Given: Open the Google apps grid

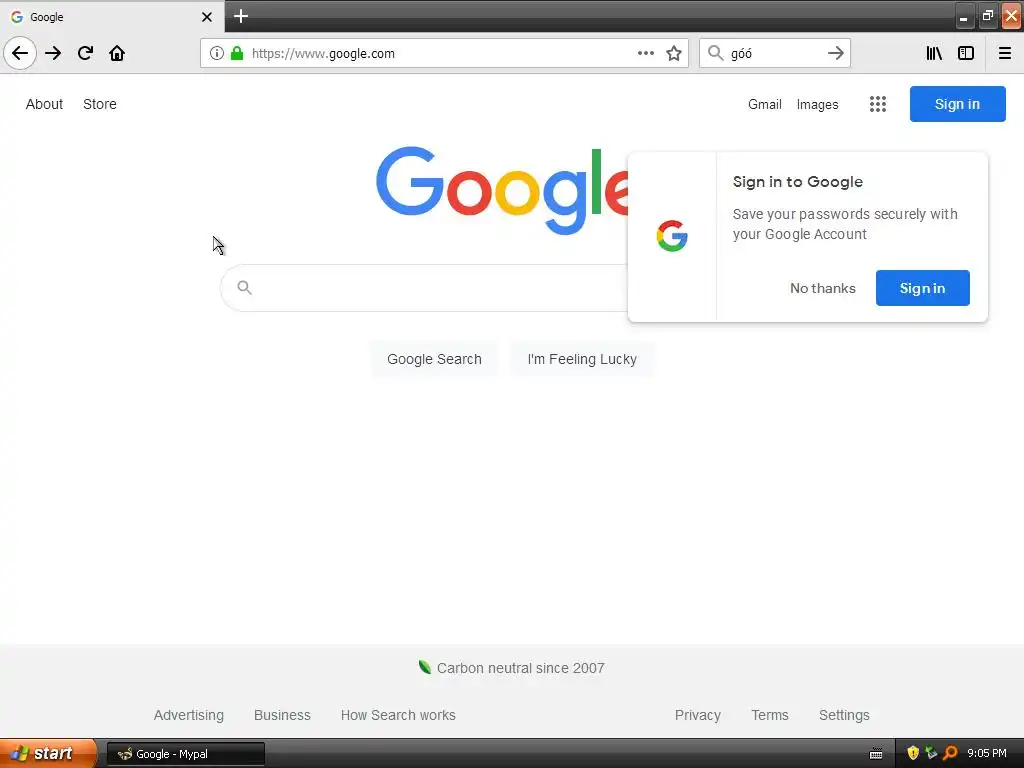Looking at the screenshot, I should tap(878, 104).
